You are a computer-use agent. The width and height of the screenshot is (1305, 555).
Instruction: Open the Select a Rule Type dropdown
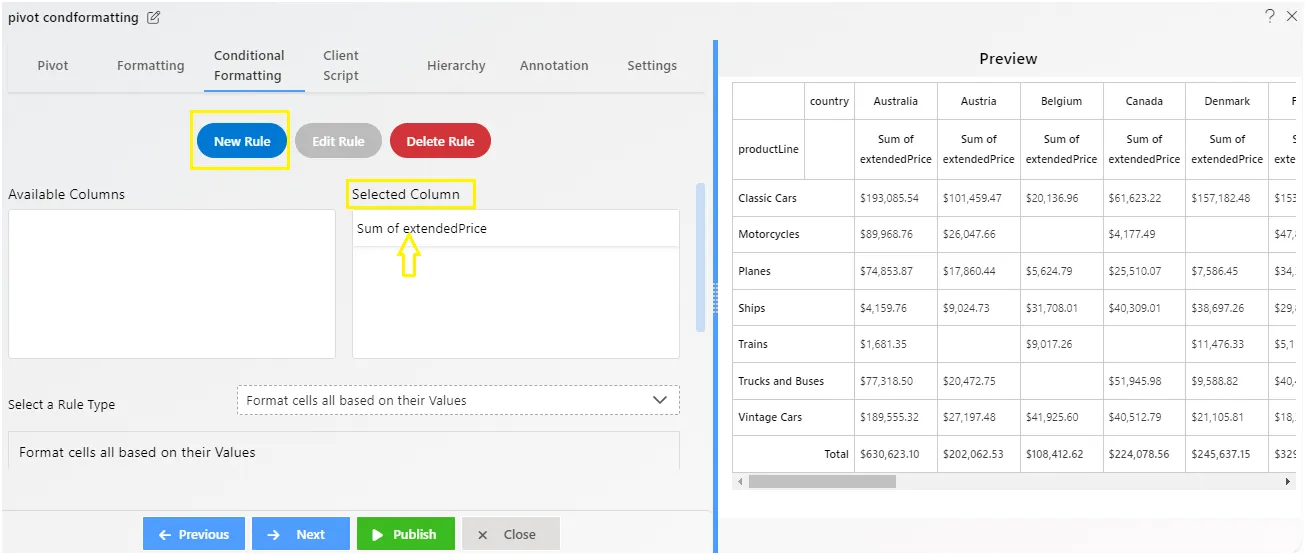(x=458, y=400)
